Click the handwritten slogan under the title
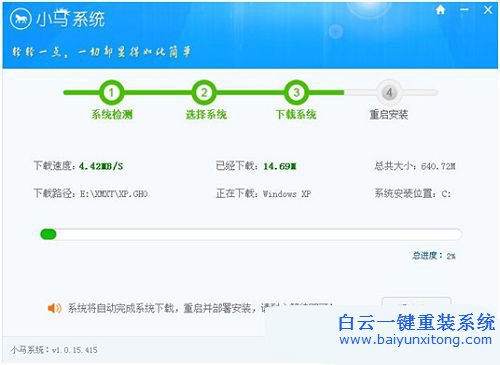 (101, 52)
